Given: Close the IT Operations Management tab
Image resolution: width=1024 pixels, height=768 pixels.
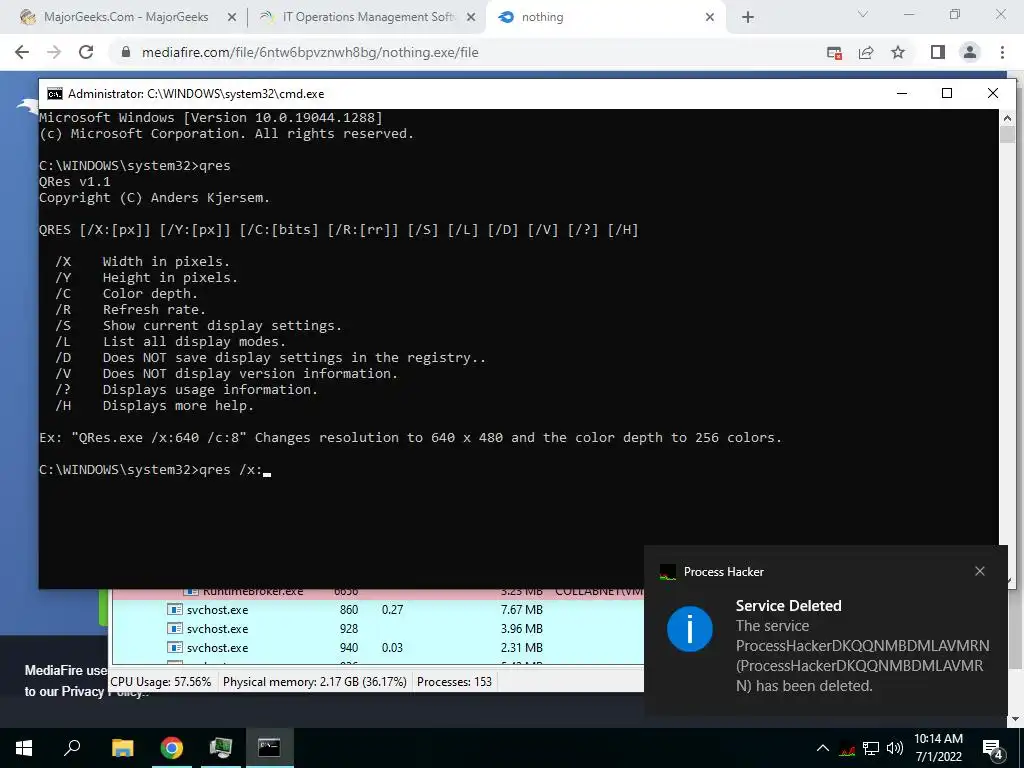Looking at the screenshot, I should click(471, 18).
